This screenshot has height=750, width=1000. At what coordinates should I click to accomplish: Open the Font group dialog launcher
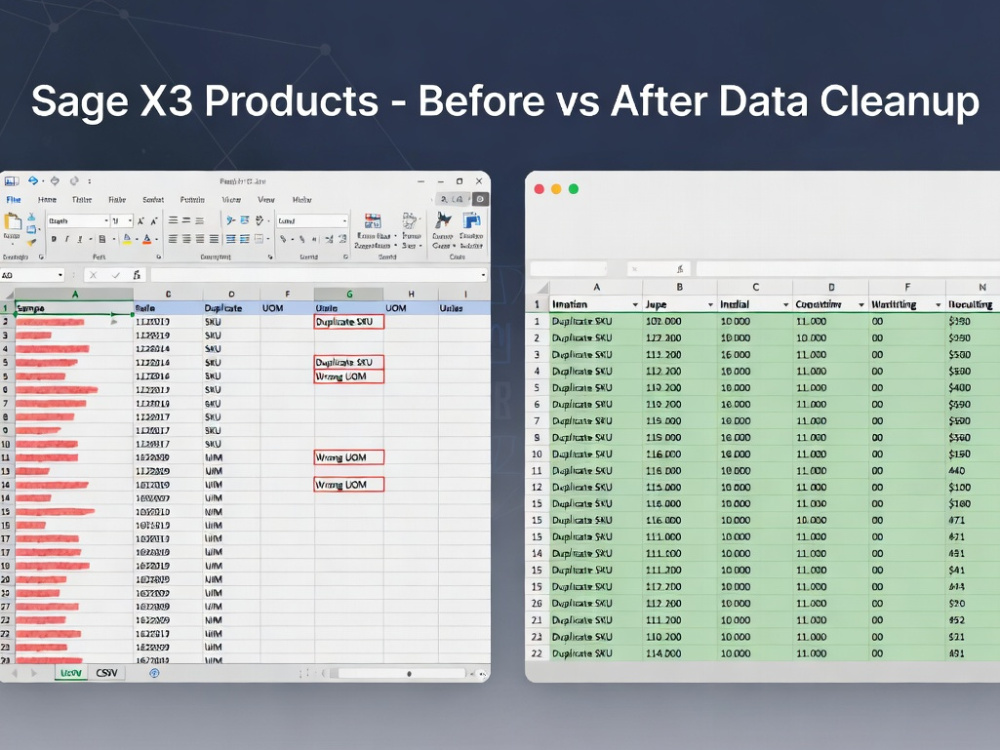(x=159, y=257)
